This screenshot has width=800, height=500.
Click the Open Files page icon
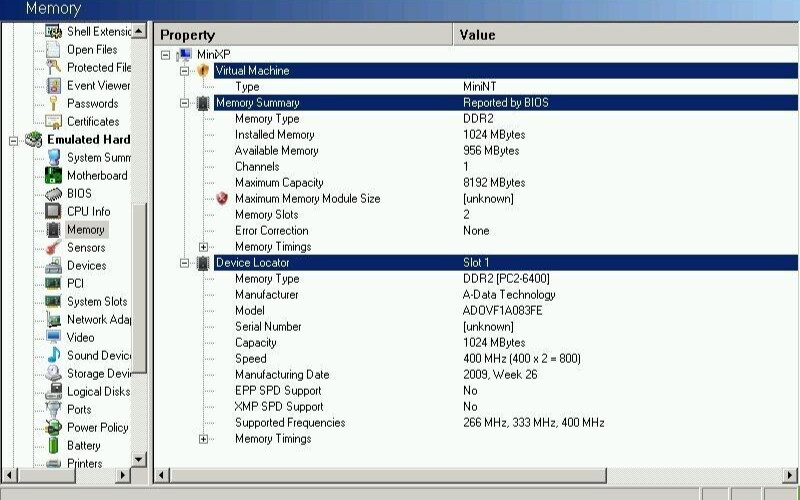pos(54,49)
